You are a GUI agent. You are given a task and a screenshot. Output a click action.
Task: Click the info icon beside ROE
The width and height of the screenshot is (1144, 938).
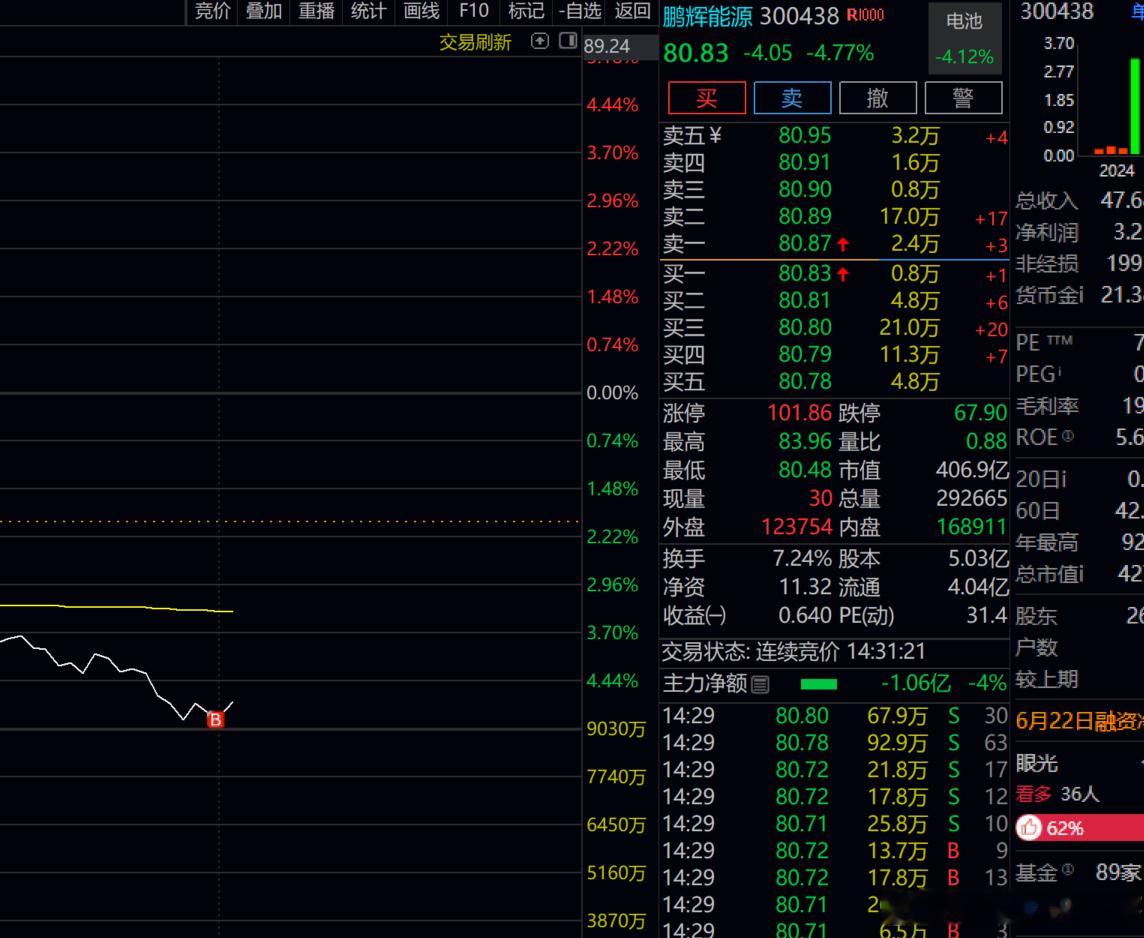click(1067, 436)
